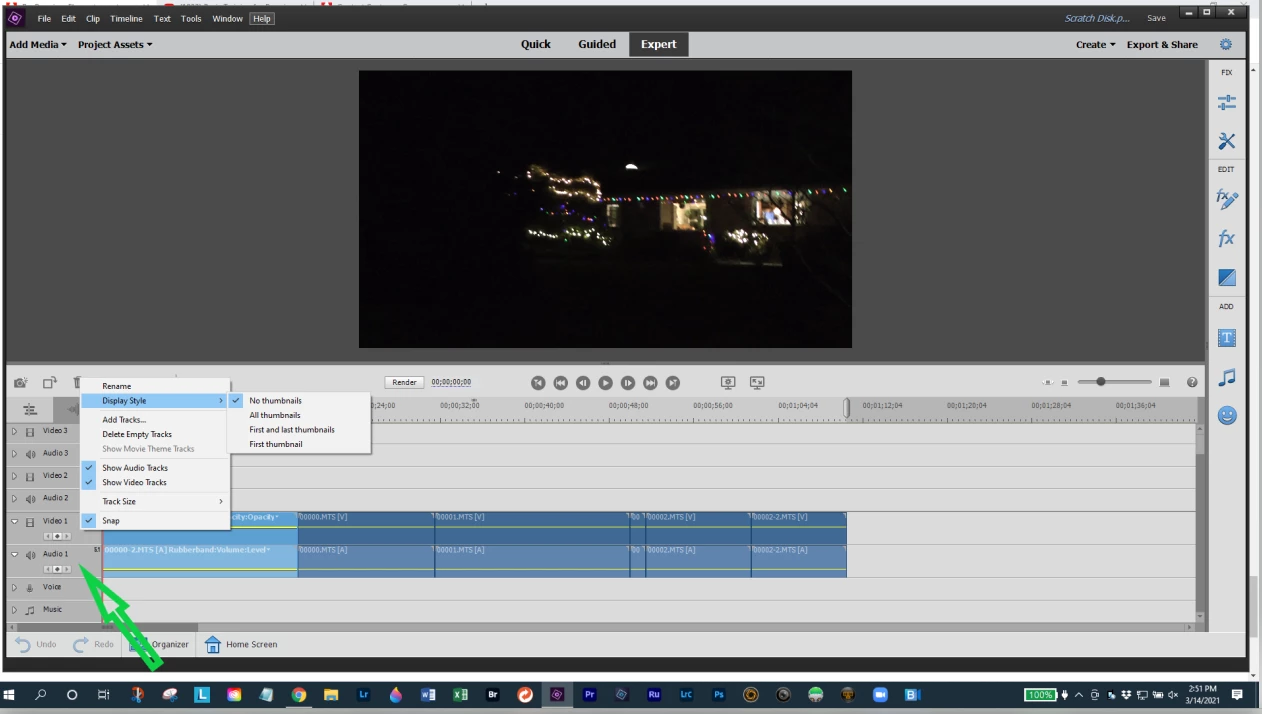Open the Tools panel wrench icon
1262x714 pixels.
tap(1227, 141)
